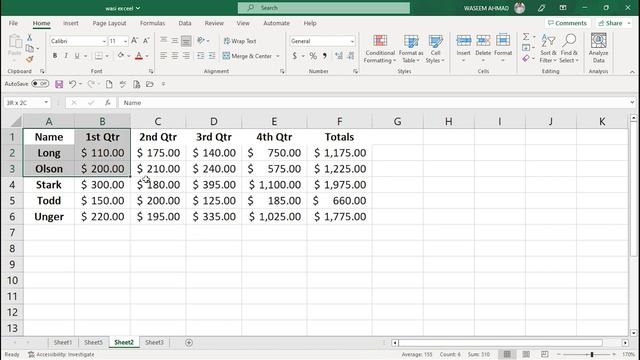Click in the Search box
Screen dimensions: 640x360
pos(324,8)
